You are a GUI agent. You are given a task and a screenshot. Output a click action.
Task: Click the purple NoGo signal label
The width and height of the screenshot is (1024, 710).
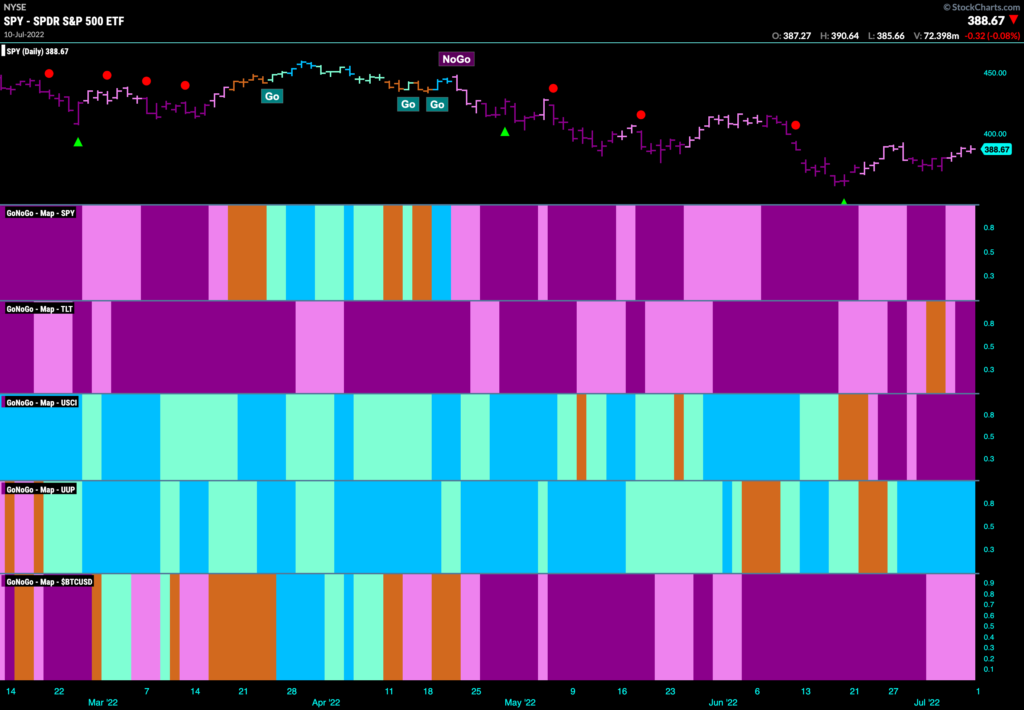(x=456, y=59)
